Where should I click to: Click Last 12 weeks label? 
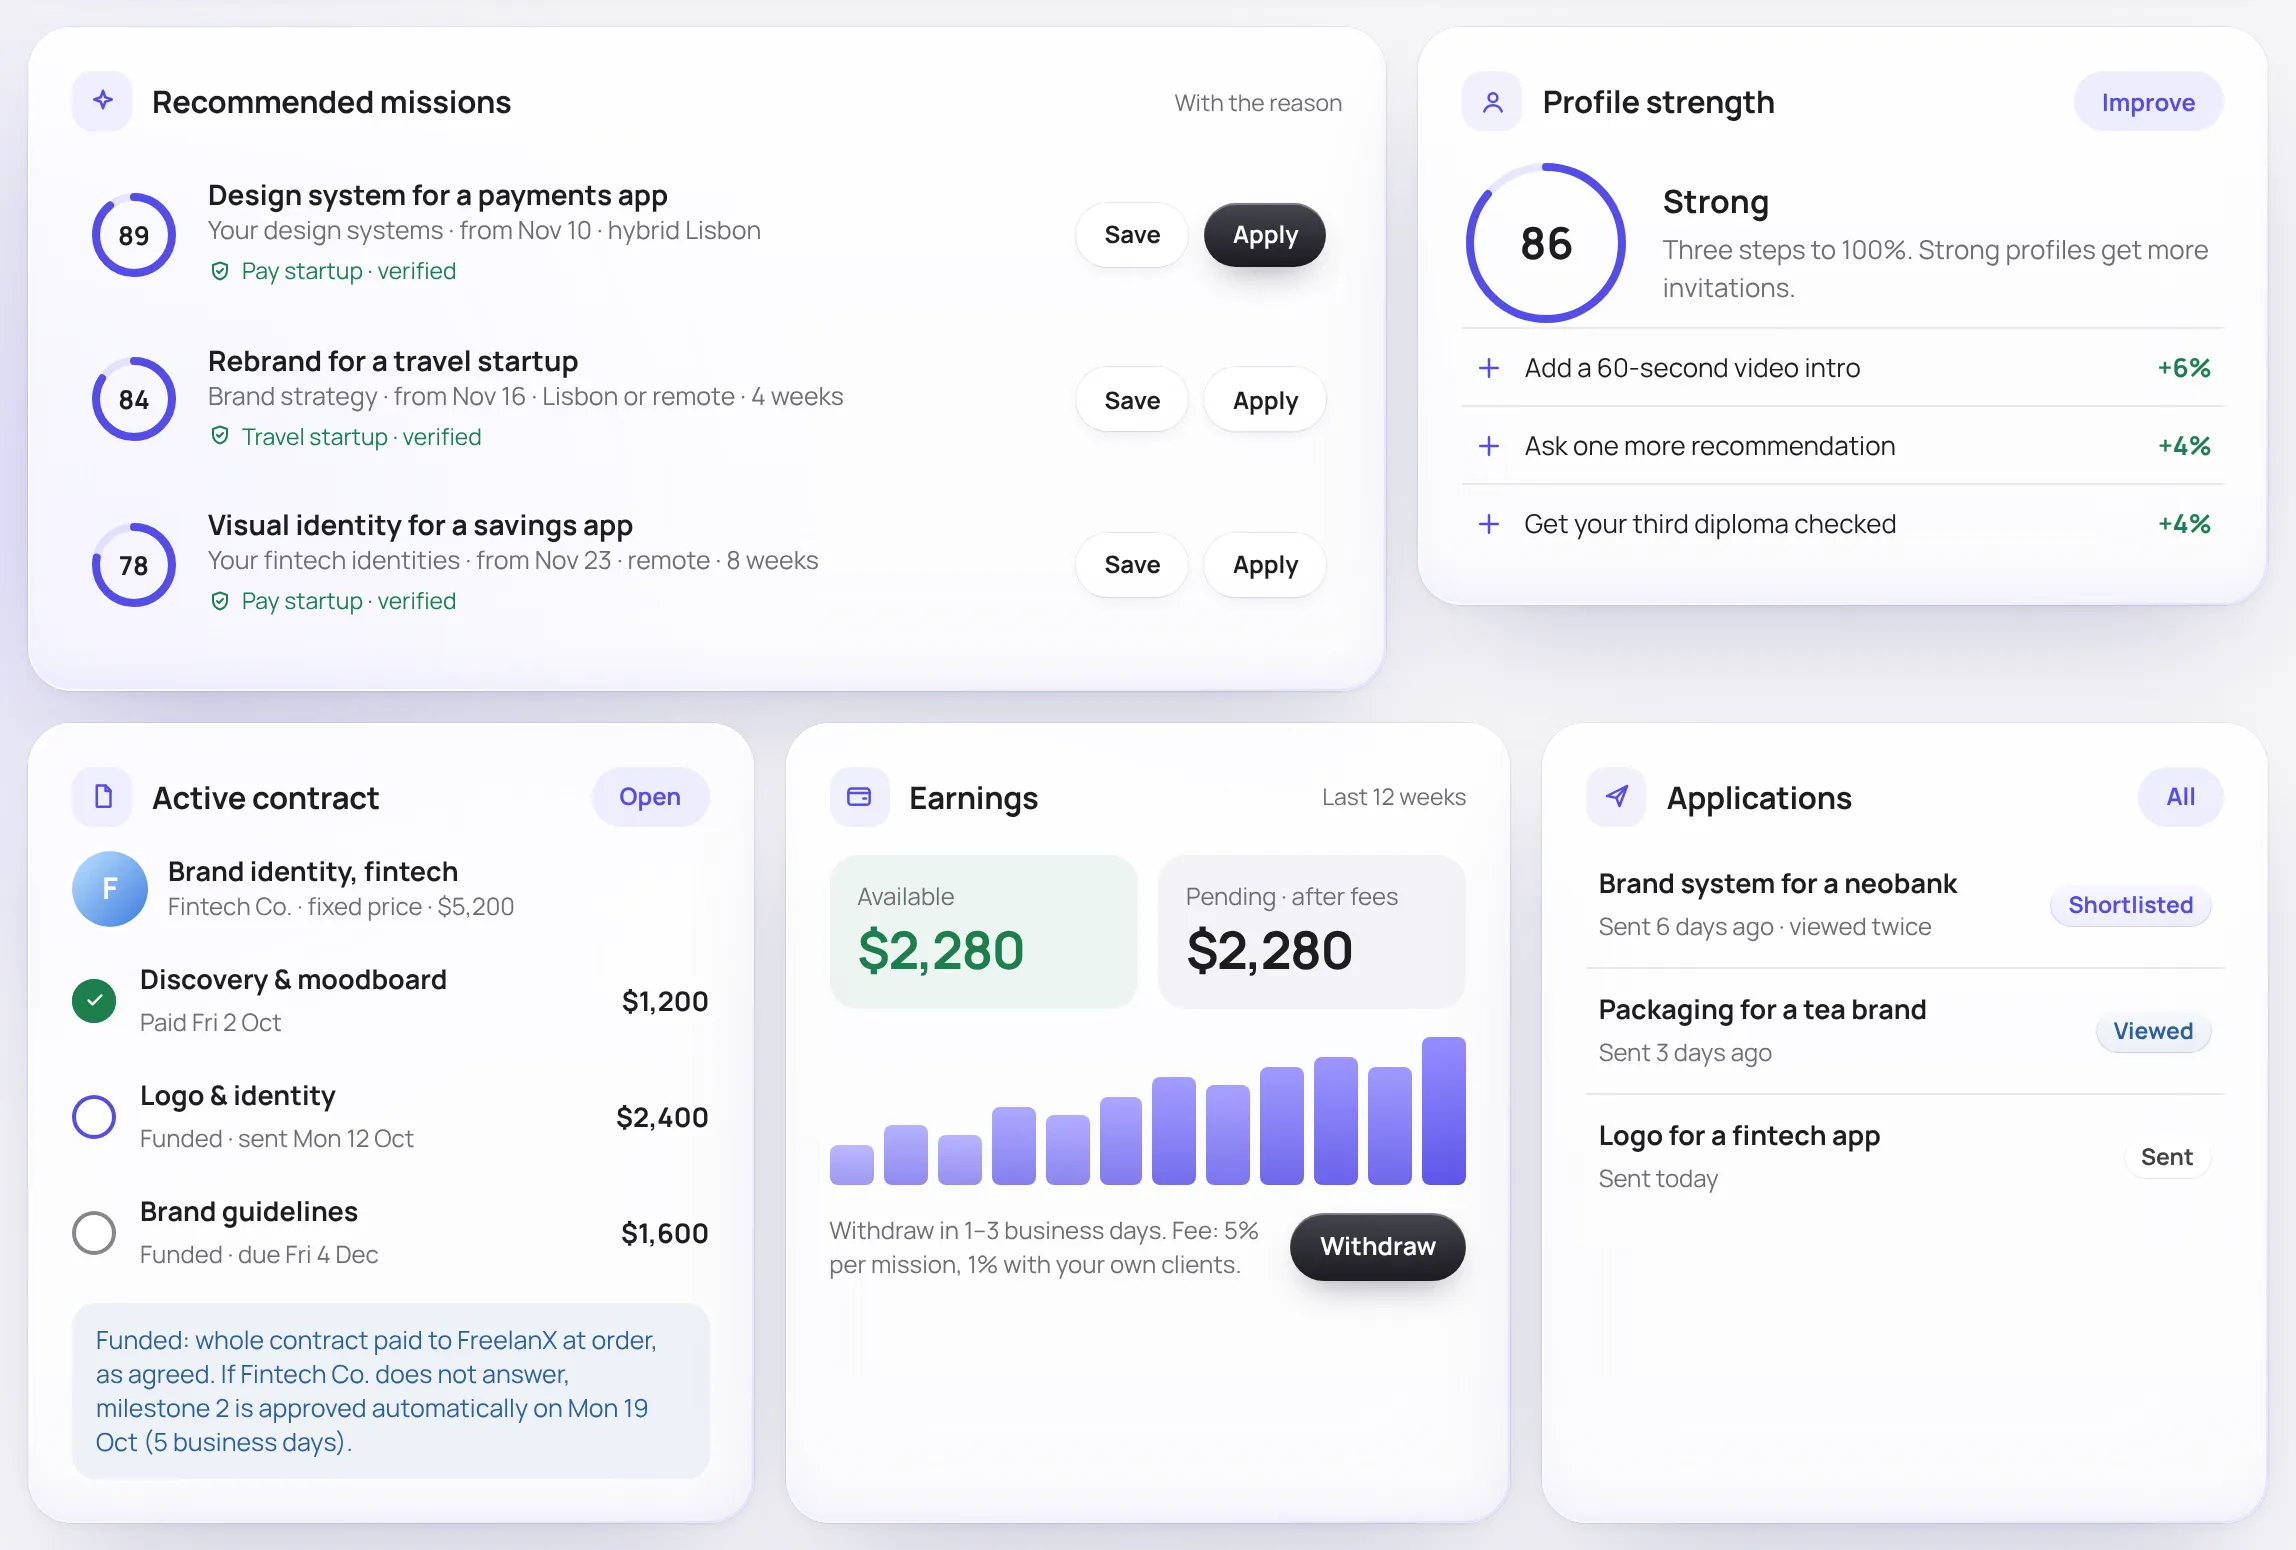coord(1394,797)
